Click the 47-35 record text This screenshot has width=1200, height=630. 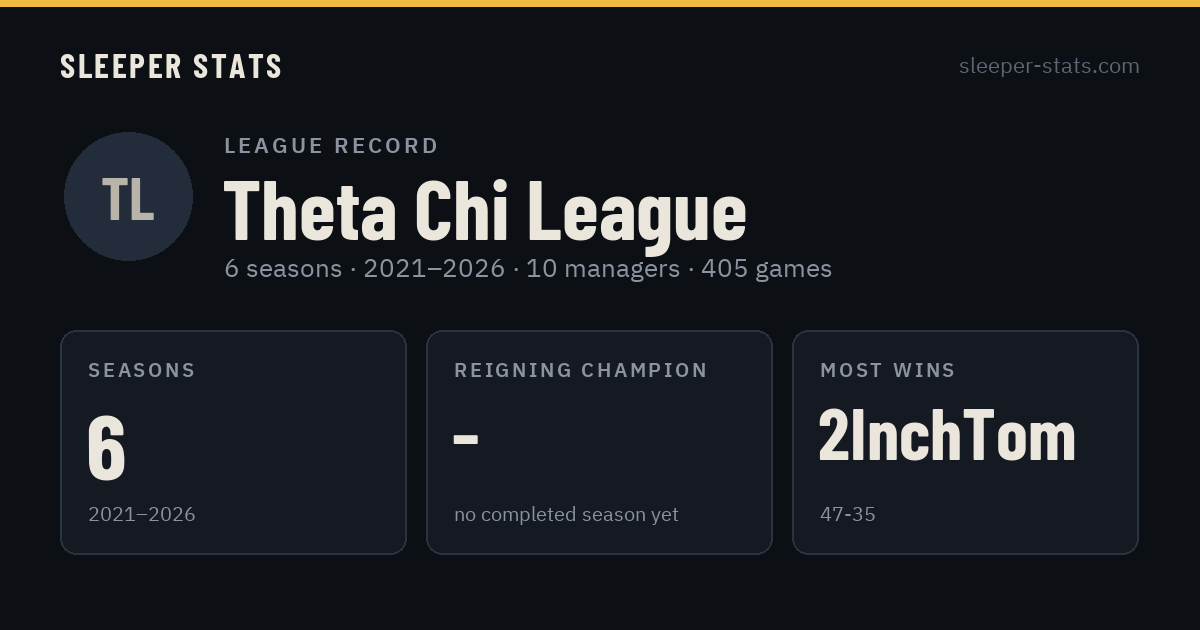click(848, 514)
